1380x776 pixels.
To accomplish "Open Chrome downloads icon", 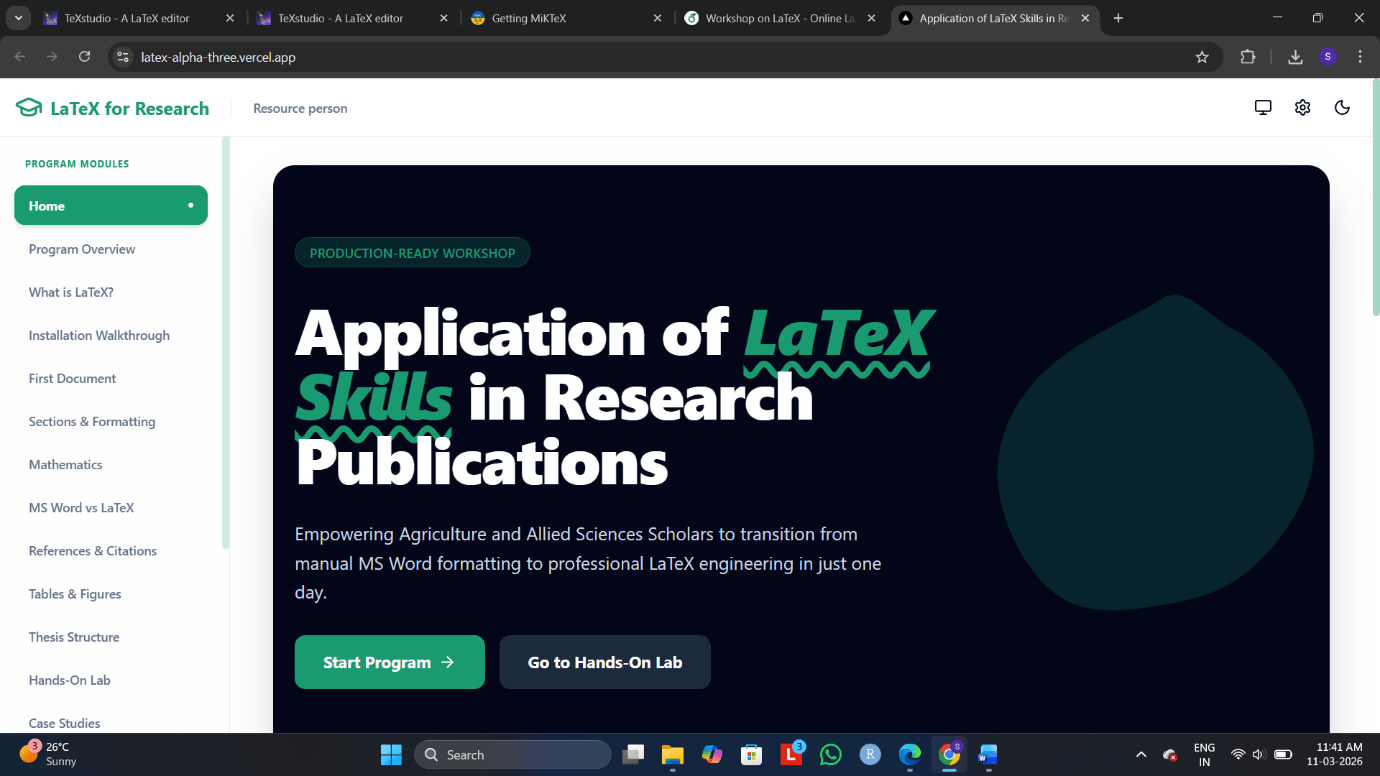I will 1295,57.
